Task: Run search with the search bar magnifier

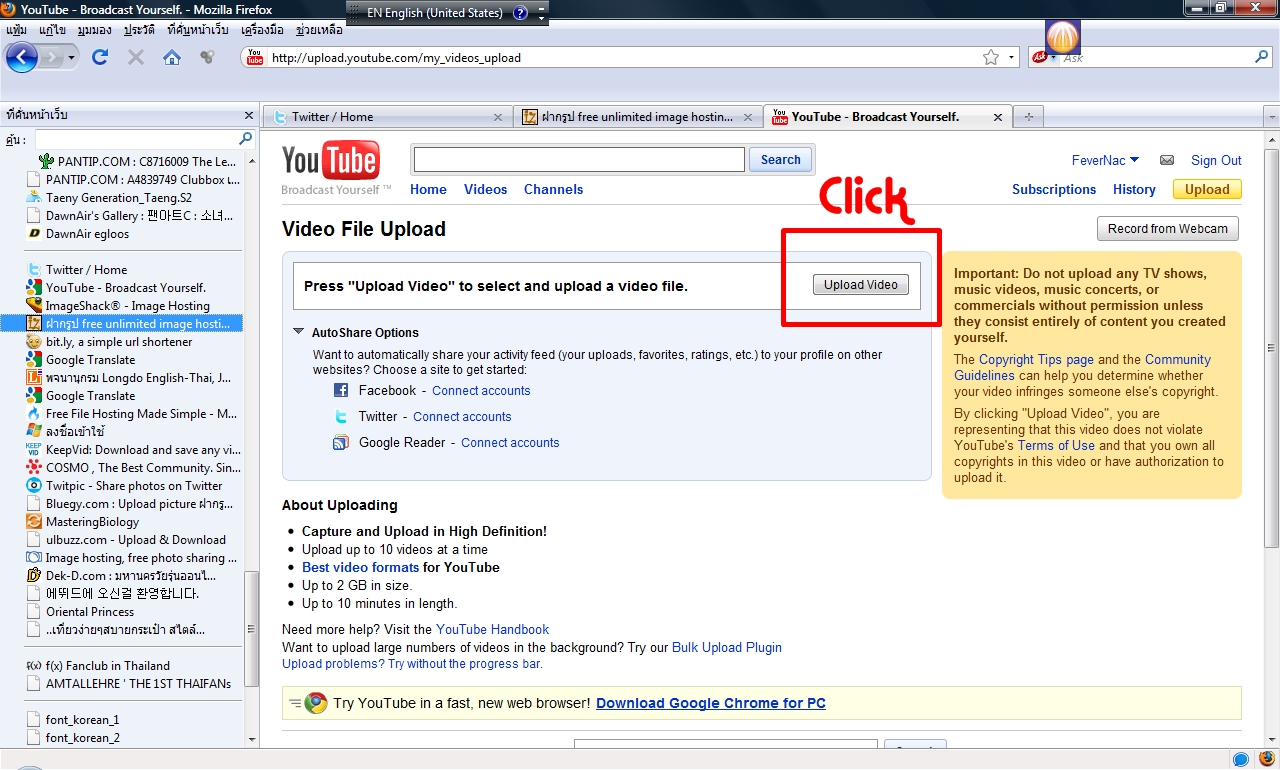Action: tap(1262, 57)
